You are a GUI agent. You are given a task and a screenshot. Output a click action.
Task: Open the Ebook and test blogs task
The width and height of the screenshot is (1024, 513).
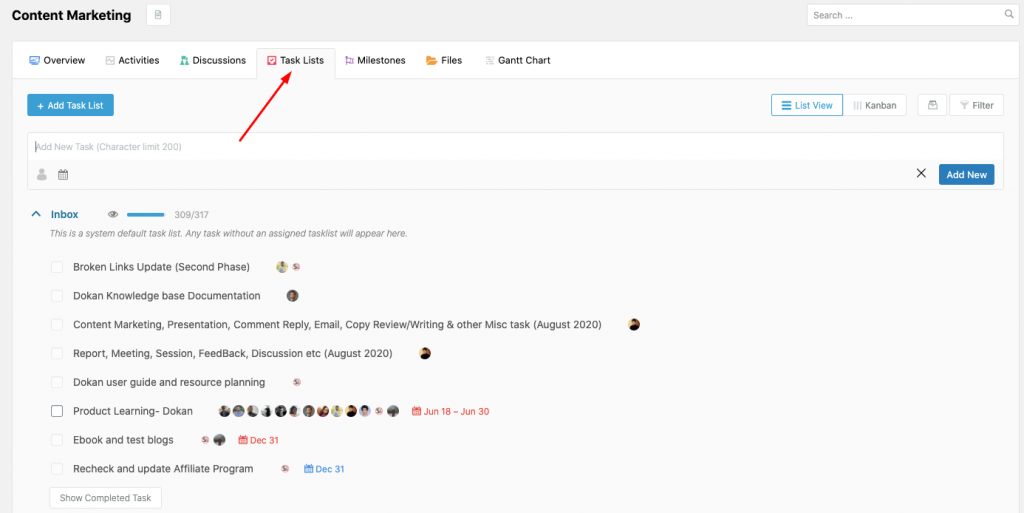tap(123, 440)
